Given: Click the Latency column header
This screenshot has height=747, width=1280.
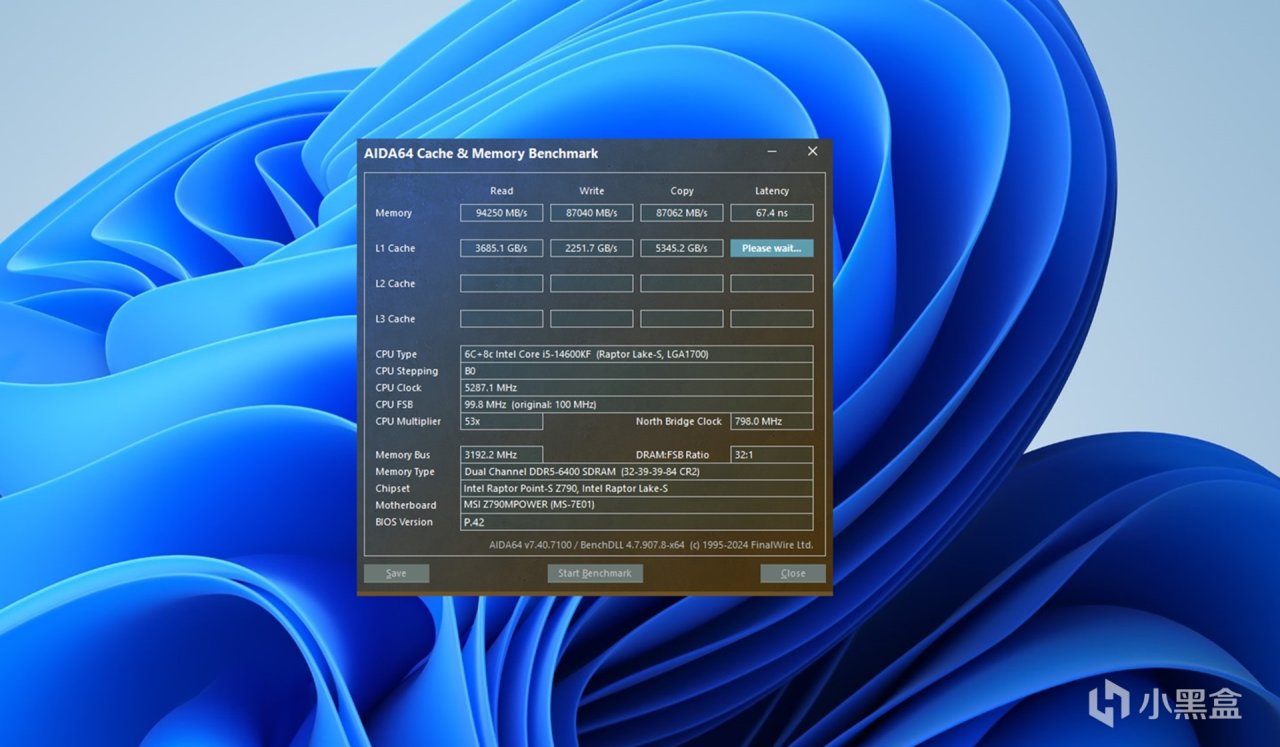Looking at the screenshot, I should pyautogui.click(x=772, y=191).
